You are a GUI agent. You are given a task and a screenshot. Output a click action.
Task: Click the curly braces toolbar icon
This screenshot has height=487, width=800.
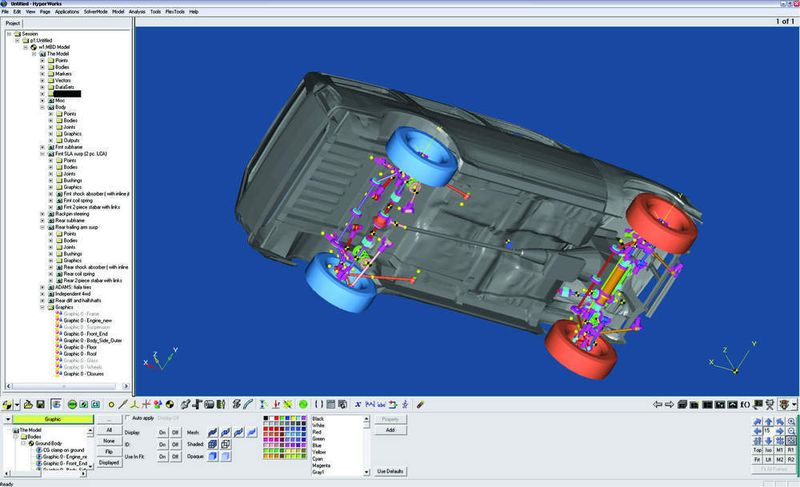click(x=319, y=404)
